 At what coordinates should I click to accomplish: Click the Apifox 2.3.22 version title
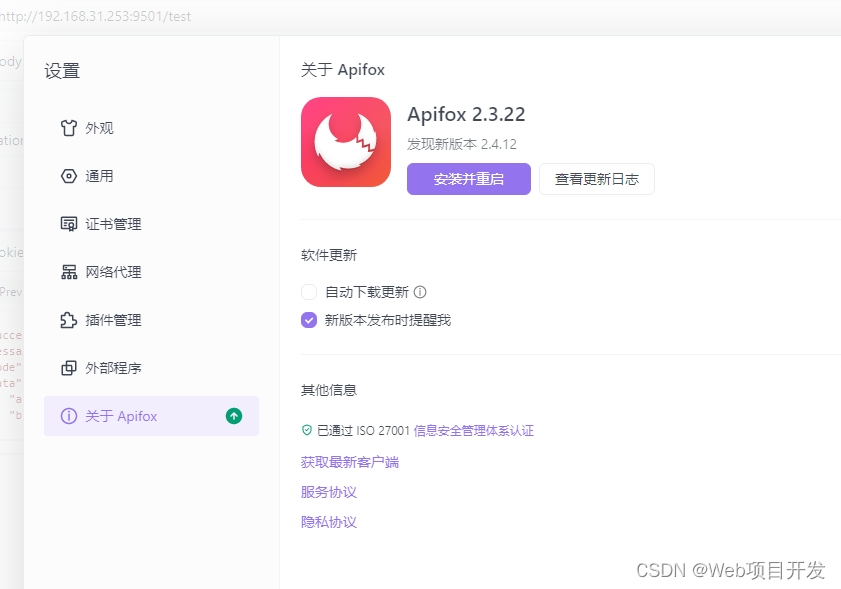[466, 114]
